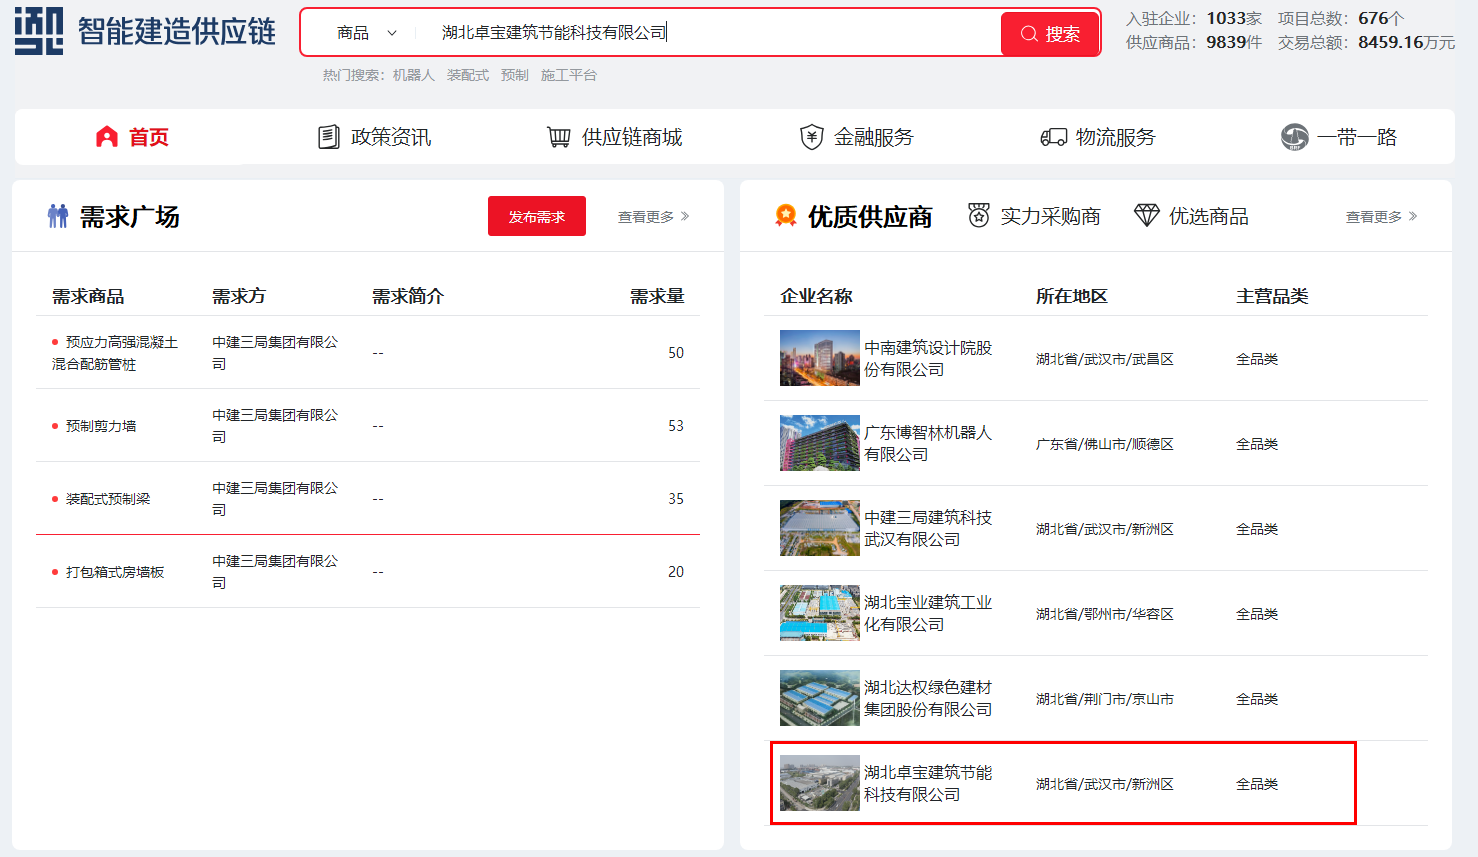Switch to the 优选商品 tab
Image resolution: width=1478 pixels, height=857 pixels.
pyautogui.click(x=1191, y=216)
